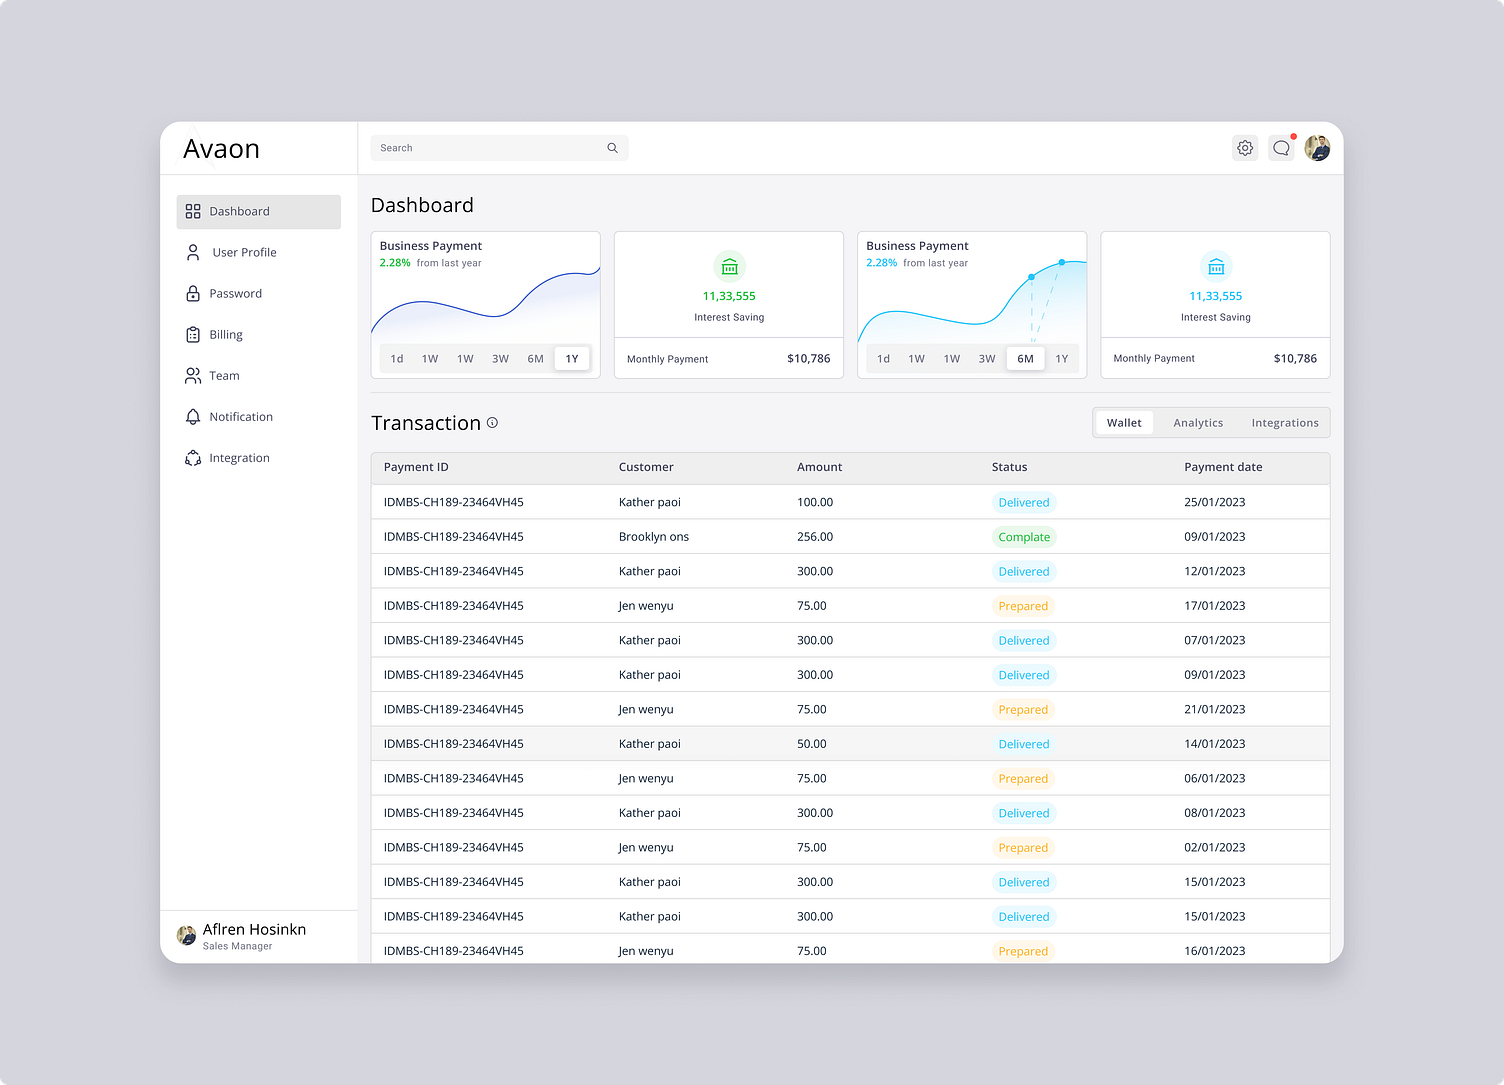Viewport: 1504px width, 1085px height.
Task: Click the top-right user avatar
Action: (x=1317, y=148)
